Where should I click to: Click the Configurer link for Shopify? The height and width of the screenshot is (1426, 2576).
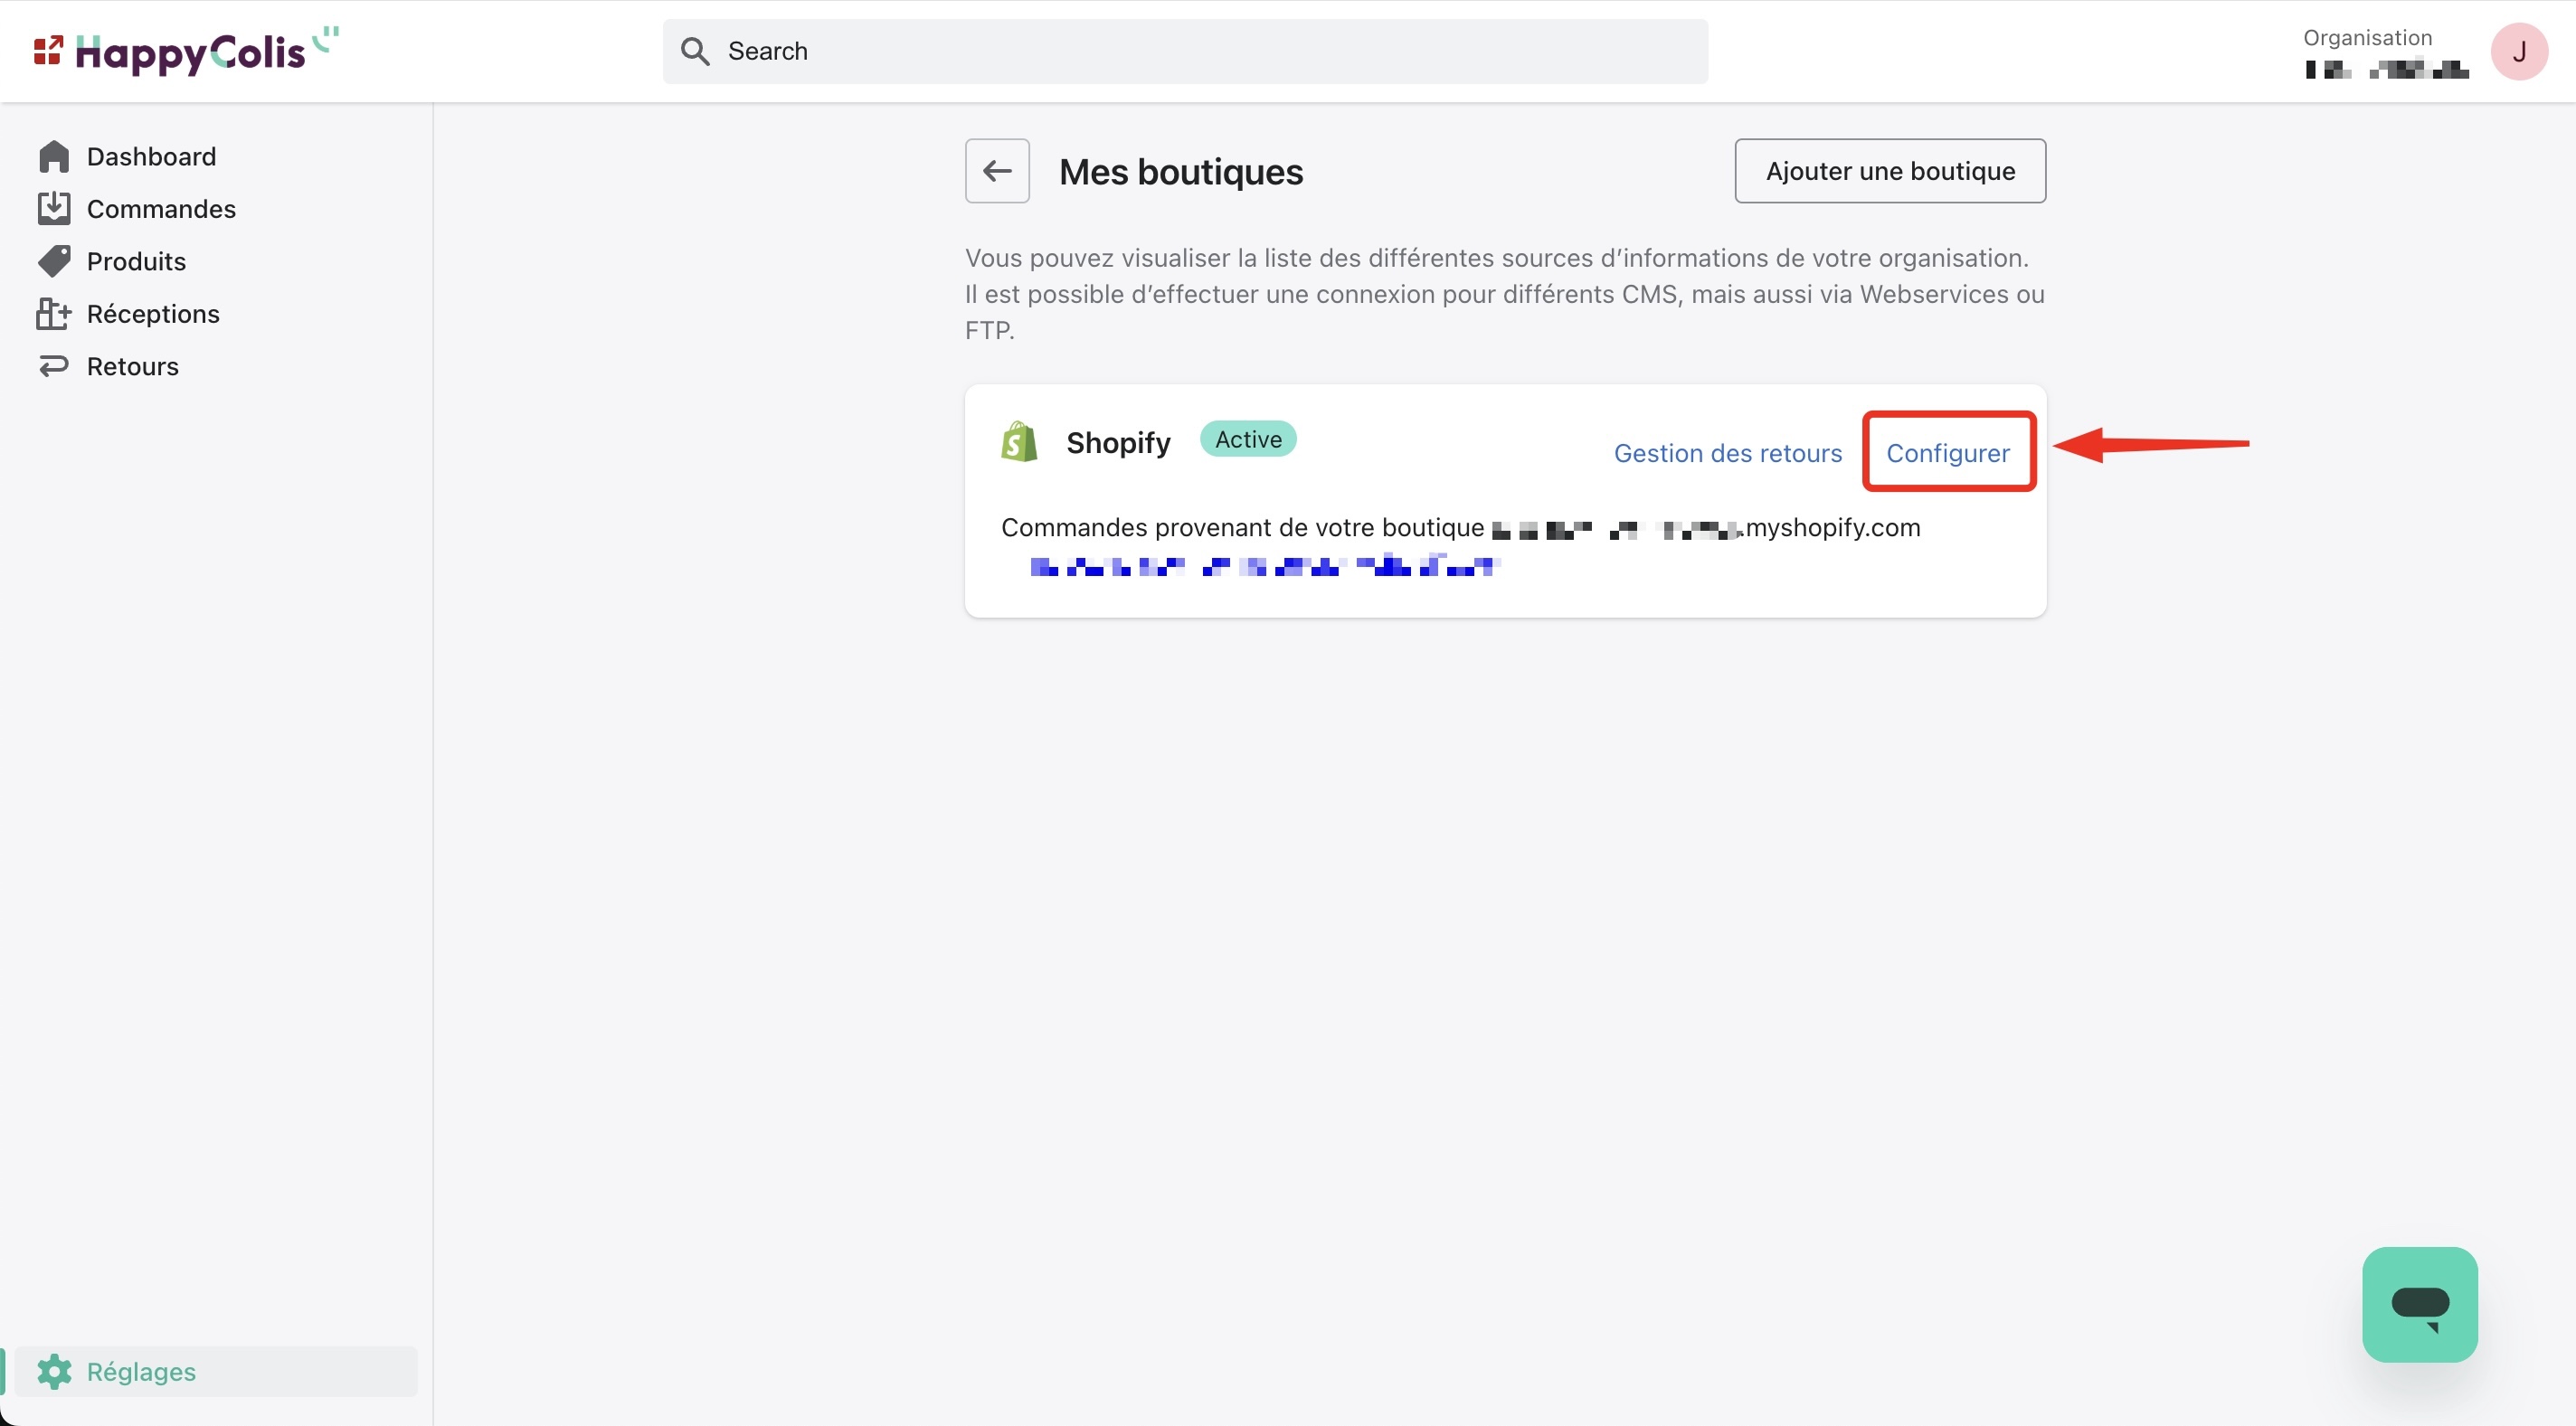tap(1947, 453)
